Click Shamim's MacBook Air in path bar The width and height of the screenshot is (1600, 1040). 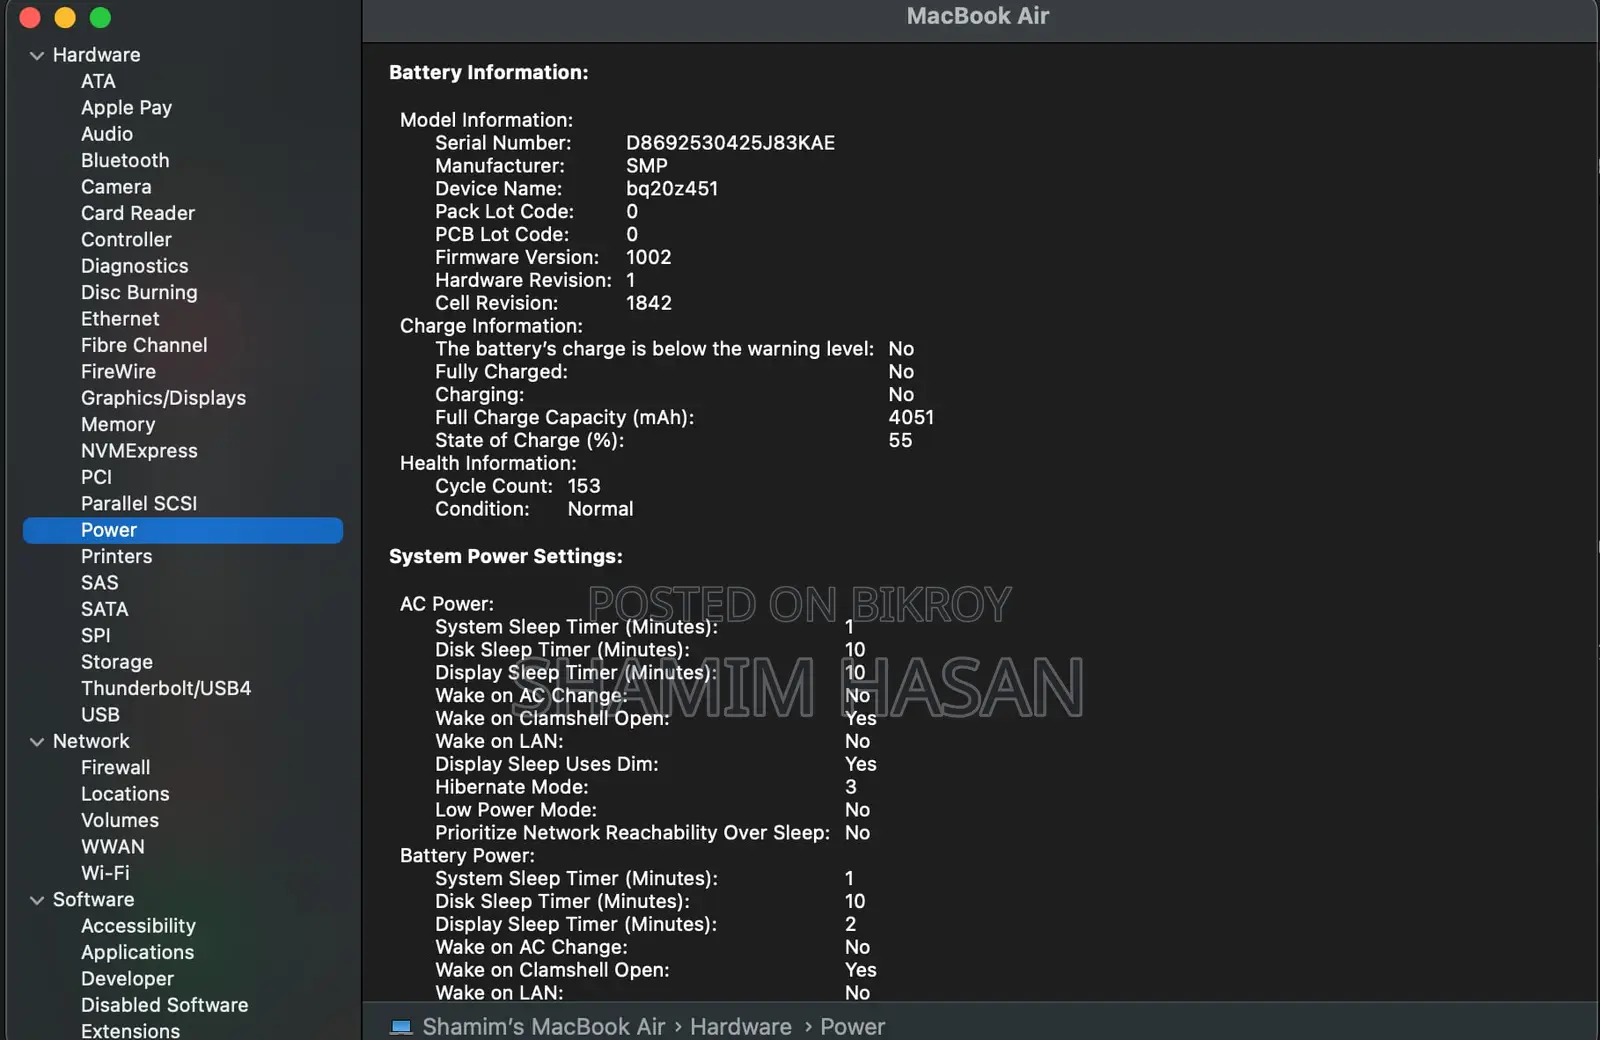pos(543,1027)
